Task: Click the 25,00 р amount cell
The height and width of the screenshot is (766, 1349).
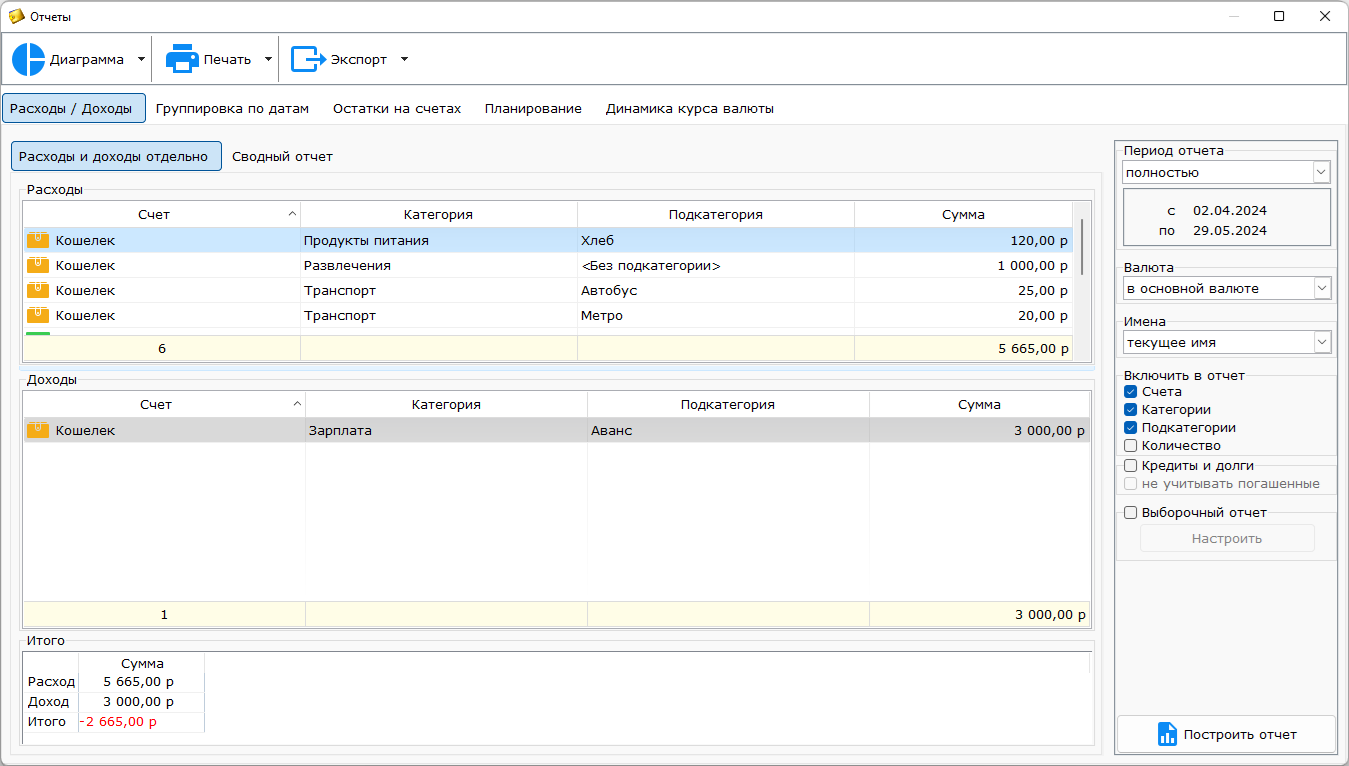Action: (x=963, y=290)
